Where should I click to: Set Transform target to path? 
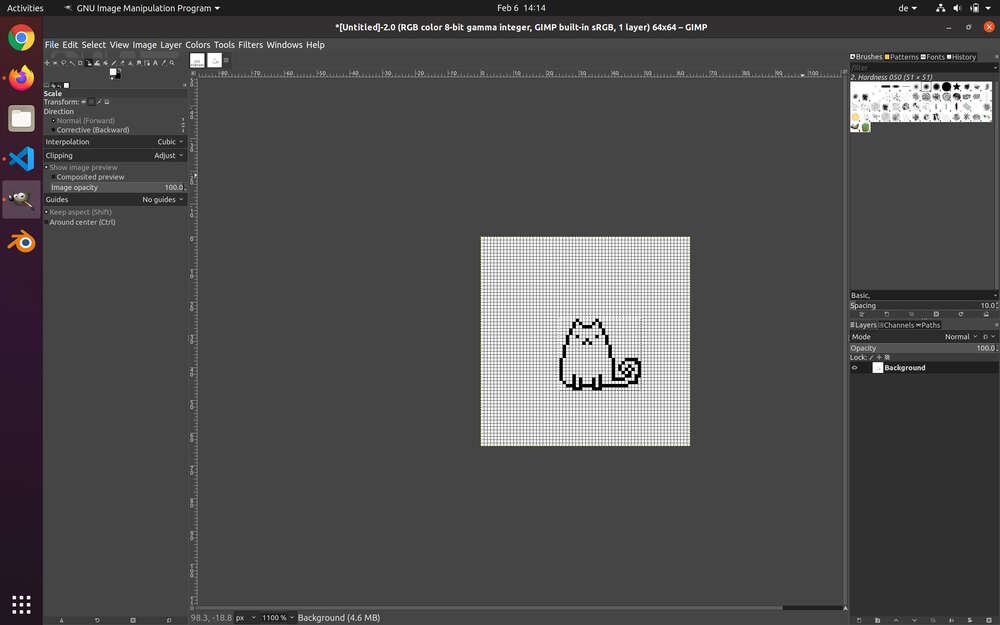[99, 102]
